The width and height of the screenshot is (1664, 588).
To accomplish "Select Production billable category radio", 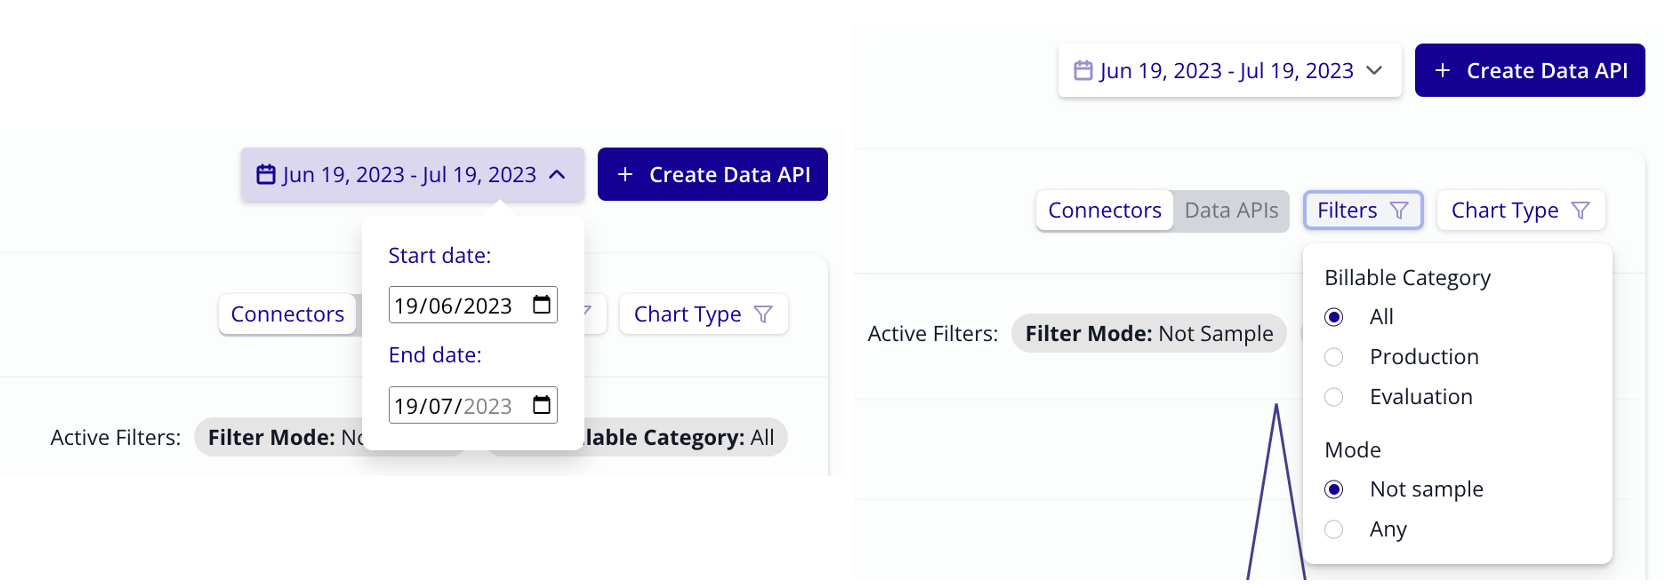I will click(x=1334, y=357).
